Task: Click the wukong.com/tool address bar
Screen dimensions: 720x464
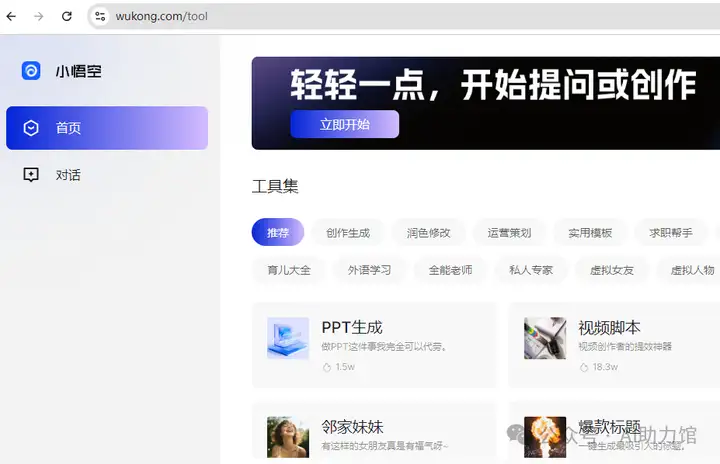Action: pyautogui.click(x=404, y=17)
